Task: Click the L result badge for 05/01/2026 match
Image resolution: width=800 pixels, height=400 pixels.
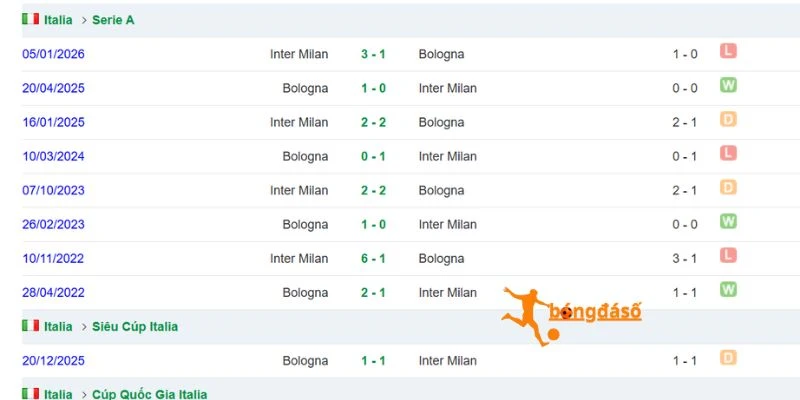Action: tap(728, 51)
